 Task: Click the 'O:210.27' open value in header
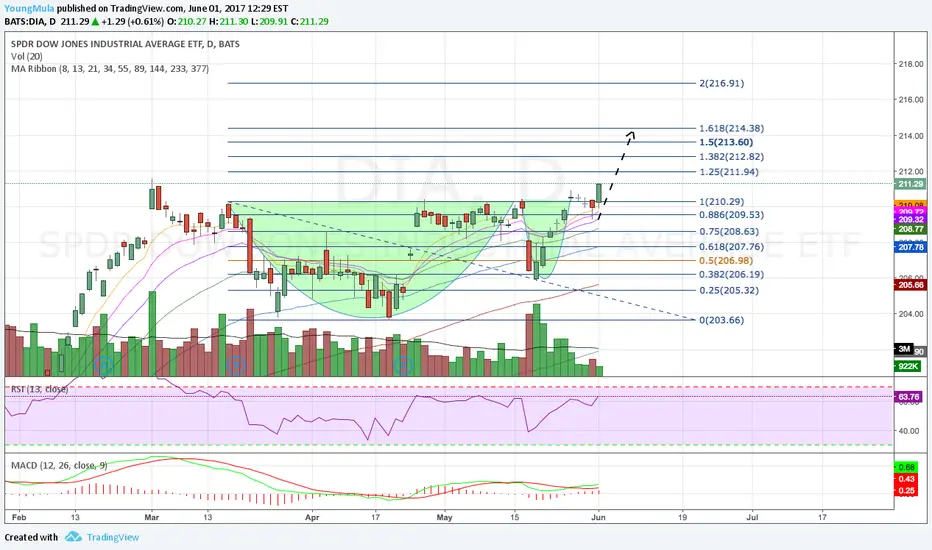point(187,22)
